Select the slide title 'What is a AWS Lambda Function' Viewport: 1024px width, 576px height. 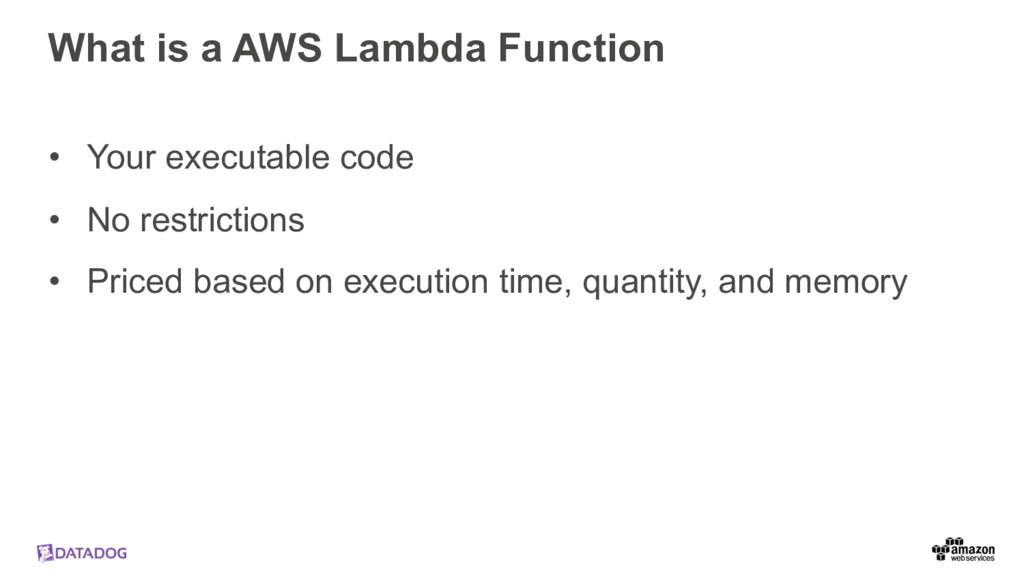click(x=356, y=48)
